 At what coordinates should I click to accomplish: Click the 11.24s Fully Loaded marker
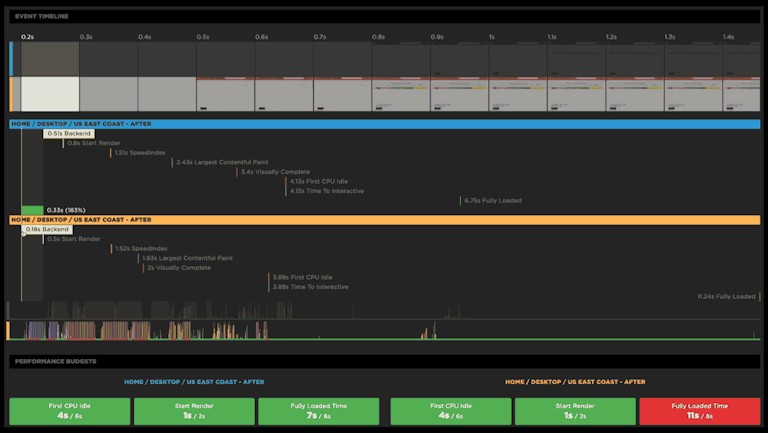(x=726, y=296)
